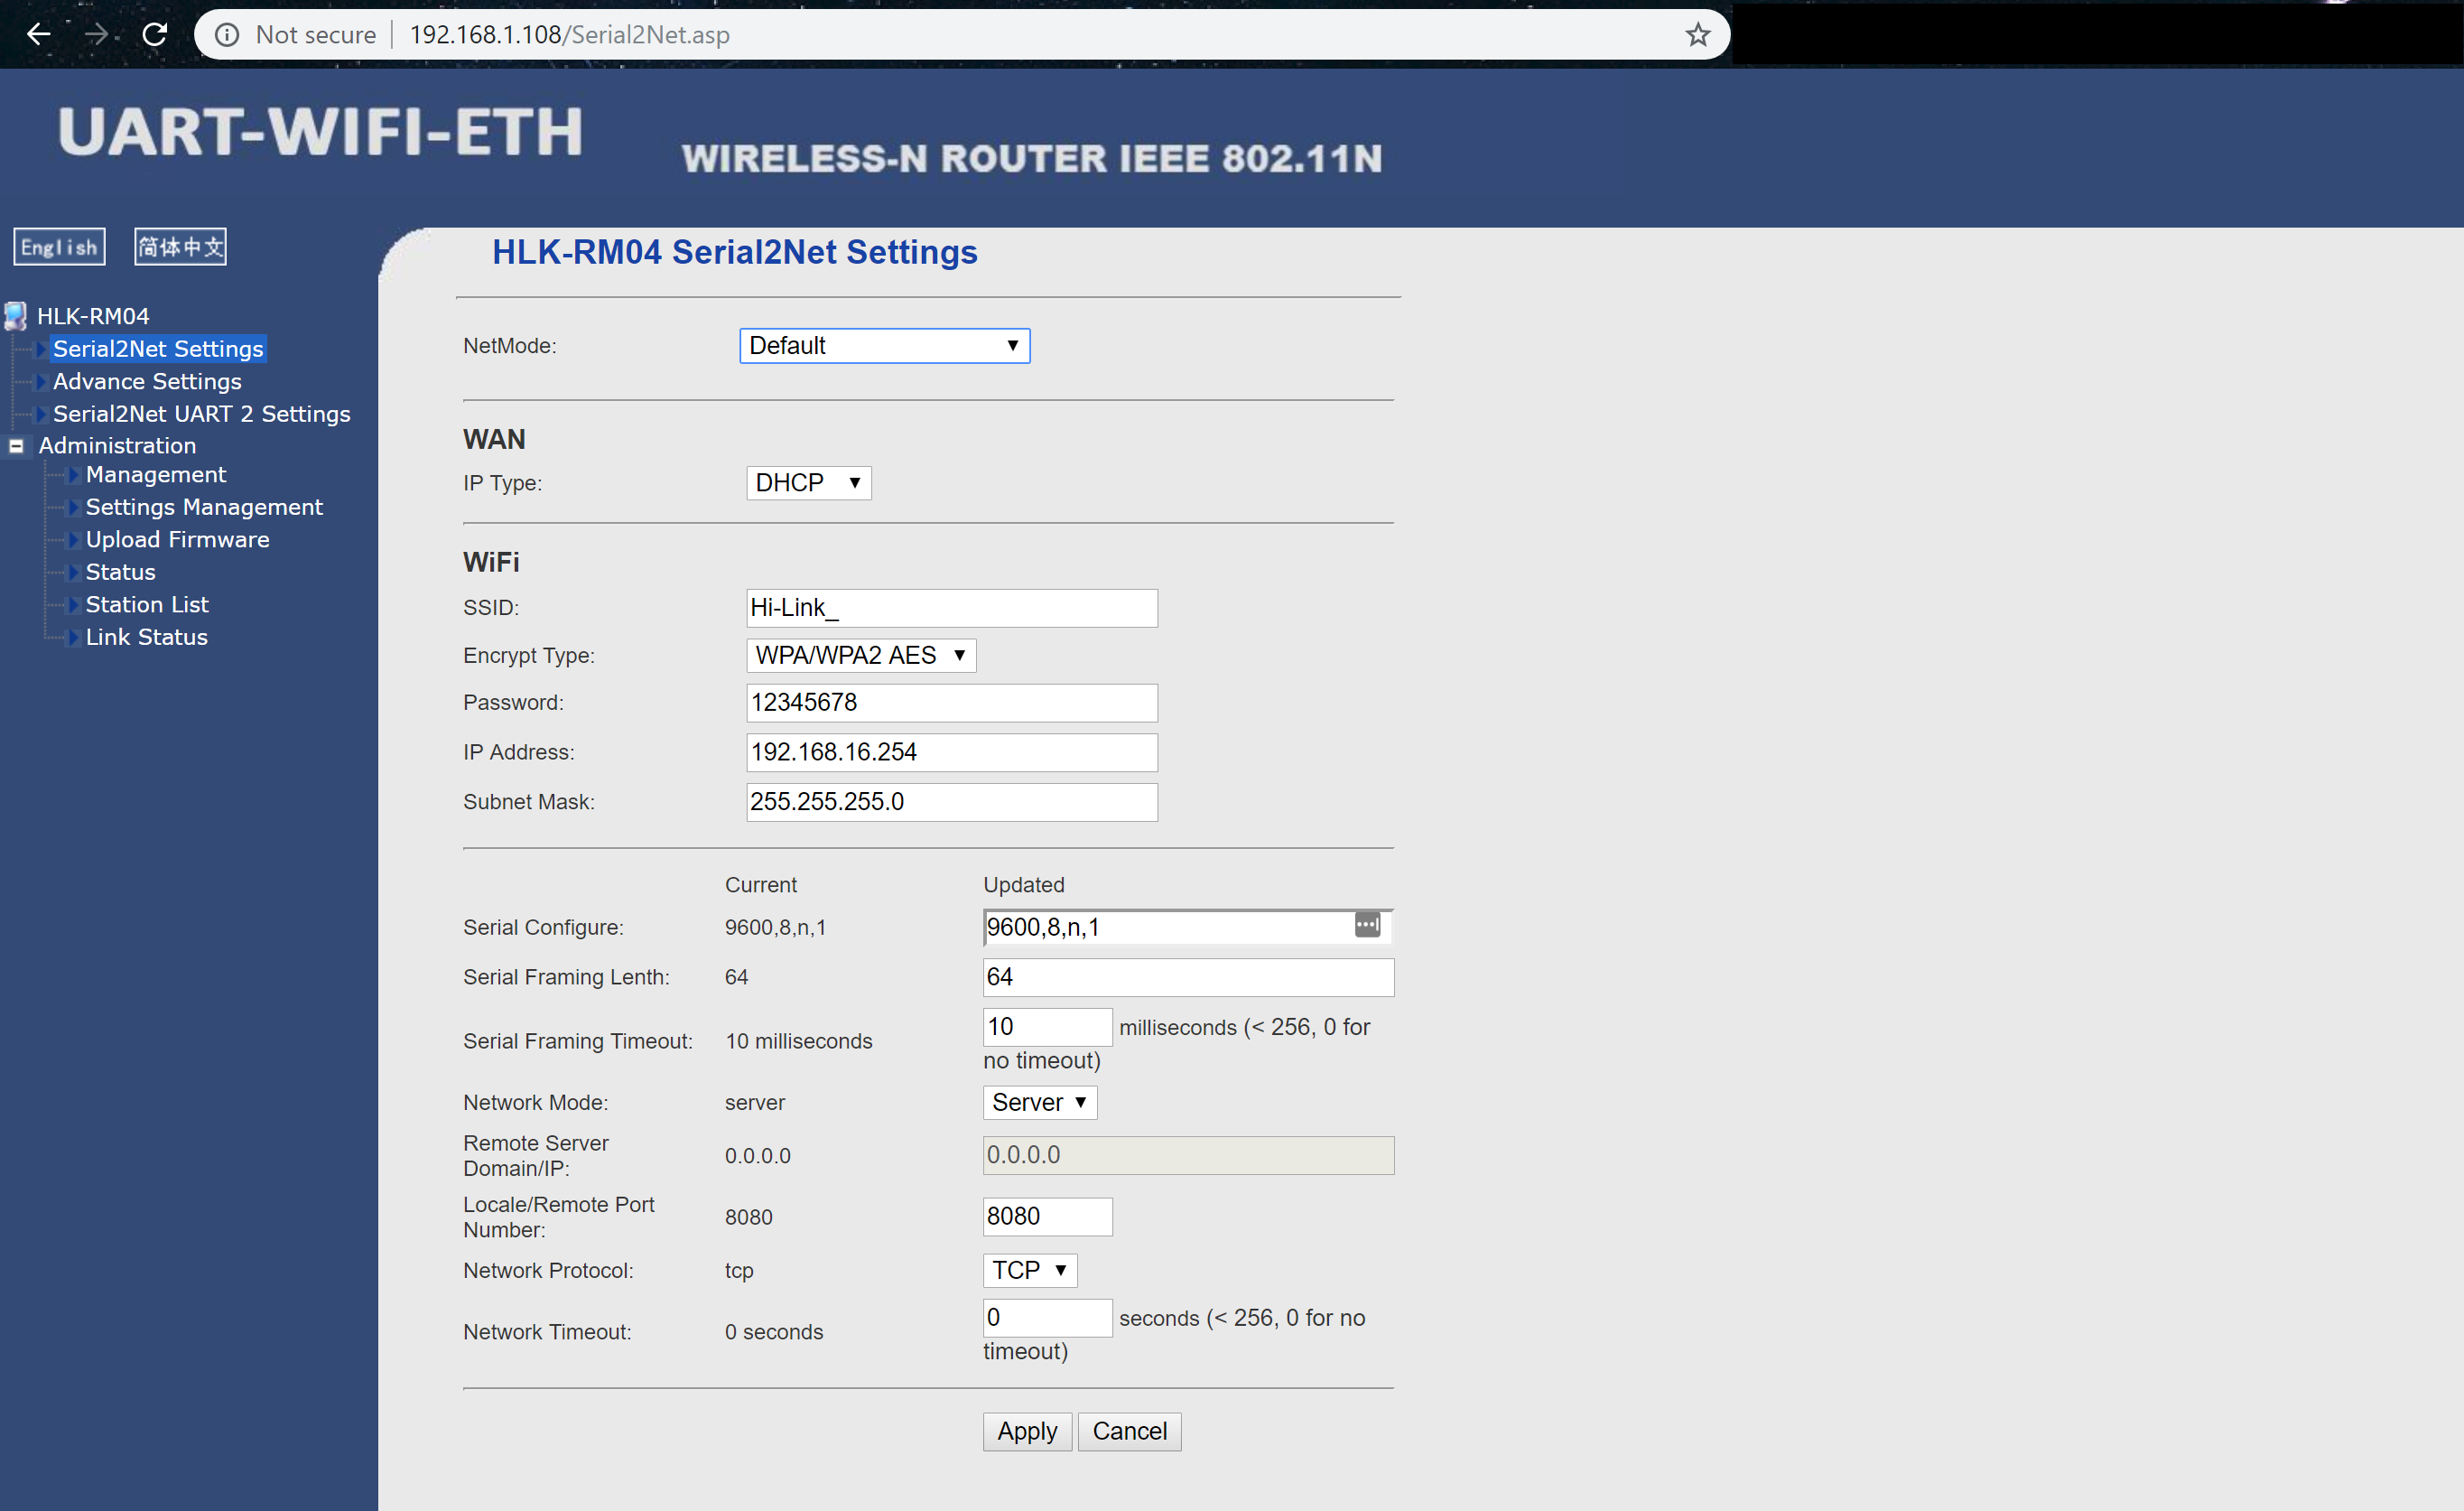Click the current port value 8080
This screenshot has width=2464, height=1511.
(x=749, y=1218)
